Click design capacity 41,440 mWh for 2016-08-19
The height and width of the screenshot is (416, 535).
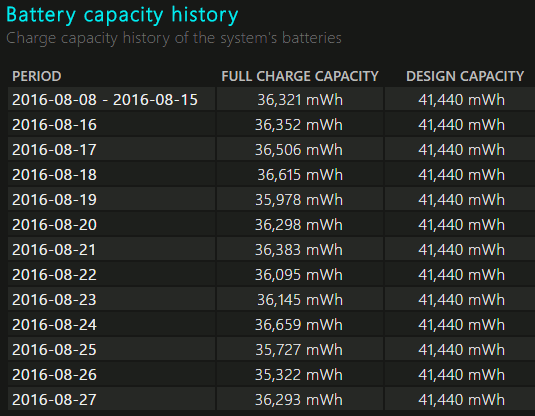[461, 200]
